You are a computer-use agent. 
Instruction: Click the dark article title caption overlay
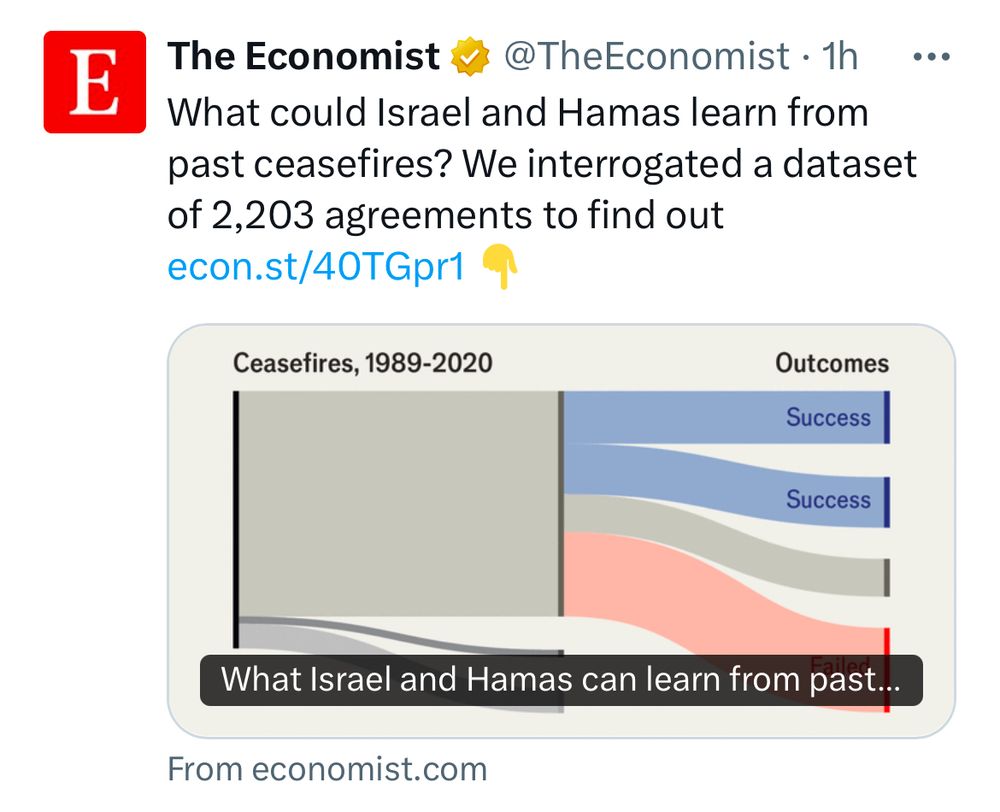(561, 680)
